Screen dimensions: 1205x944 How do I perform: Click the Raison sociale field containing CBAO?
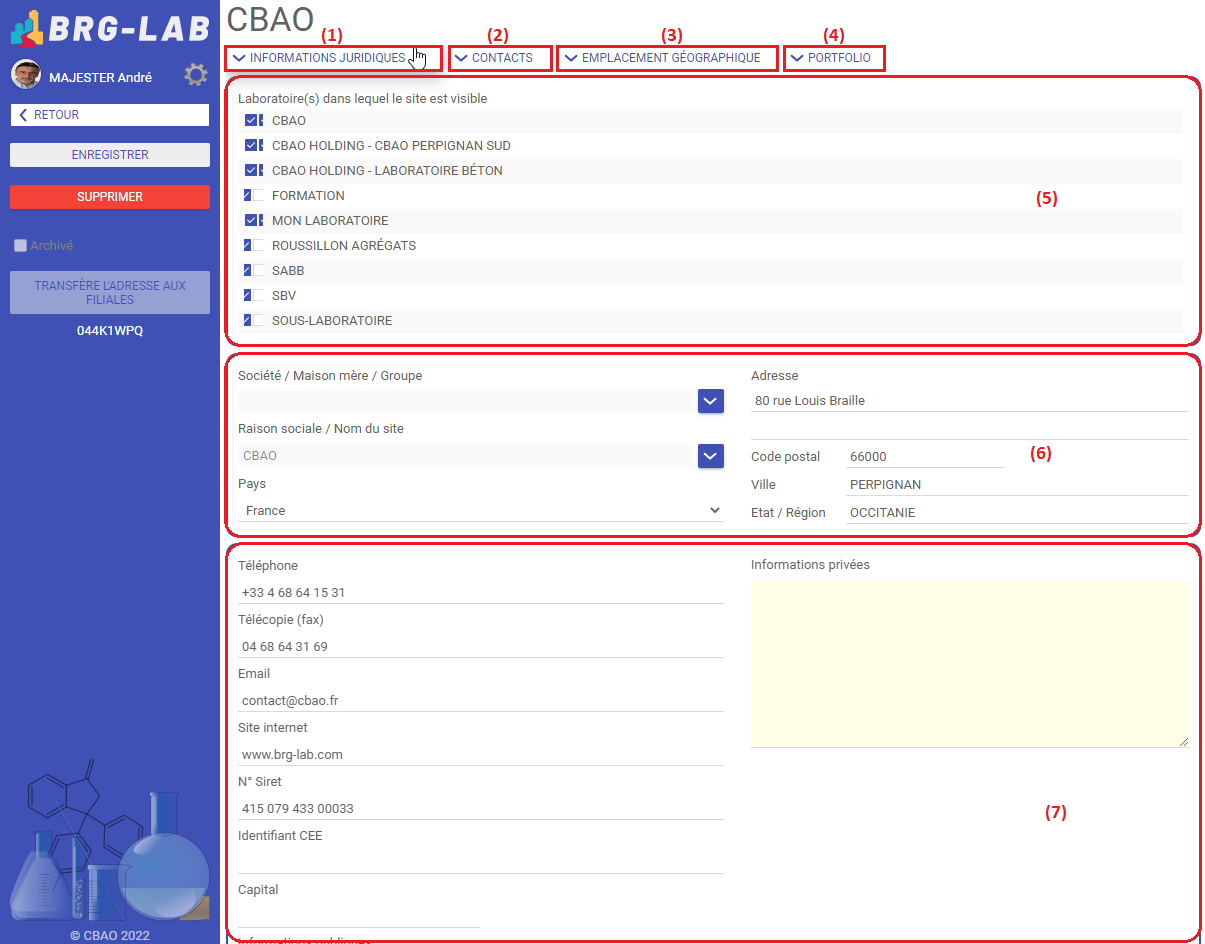point(466,456)
